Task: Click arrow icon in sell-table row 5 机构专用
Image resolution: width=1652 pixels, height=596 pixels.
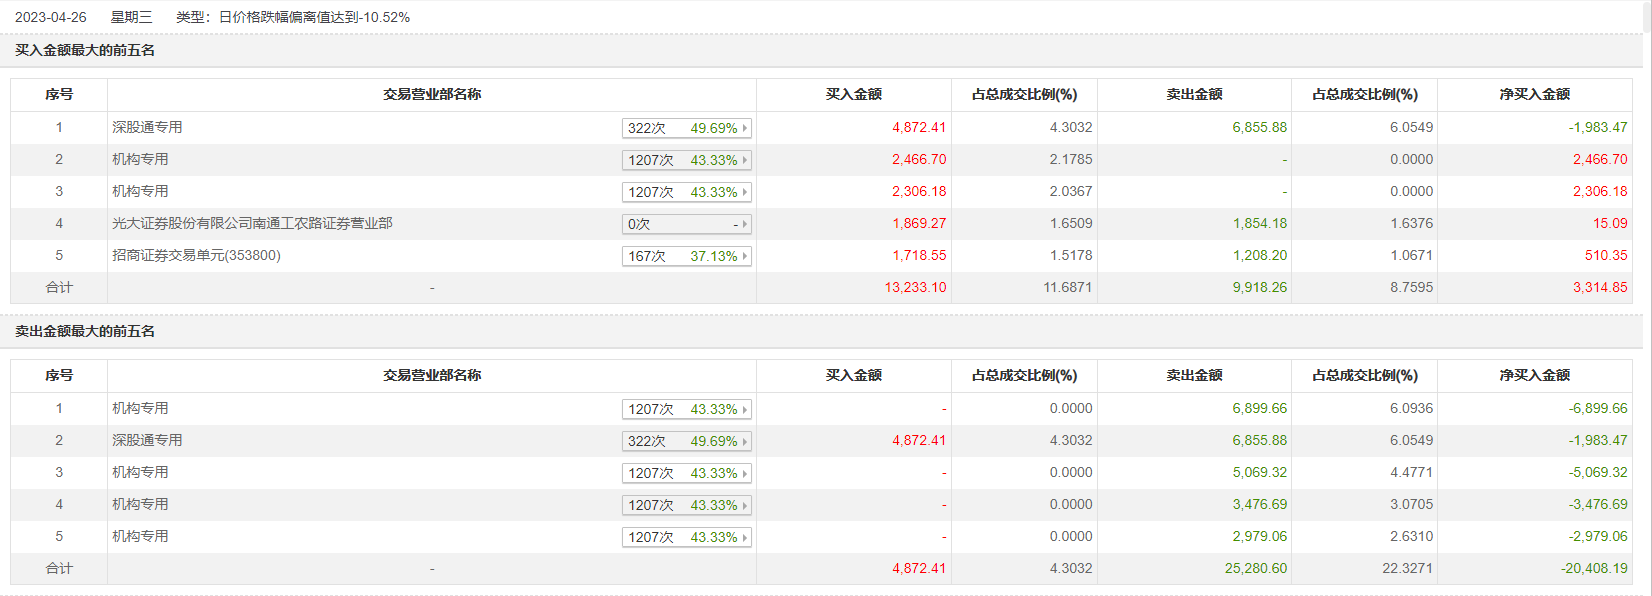Action: tap(745, 537)
